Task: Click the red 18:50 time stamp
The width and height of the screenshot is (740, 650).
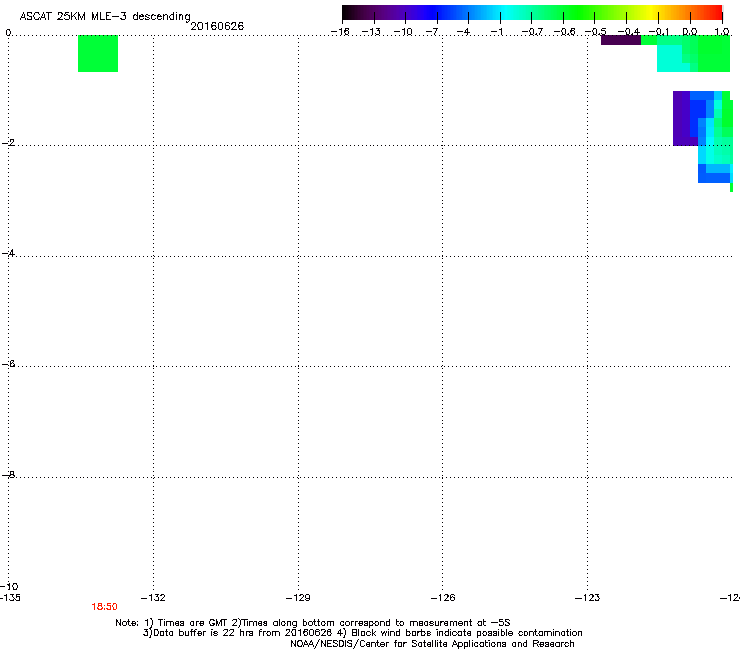Action: tap(104, 607)
